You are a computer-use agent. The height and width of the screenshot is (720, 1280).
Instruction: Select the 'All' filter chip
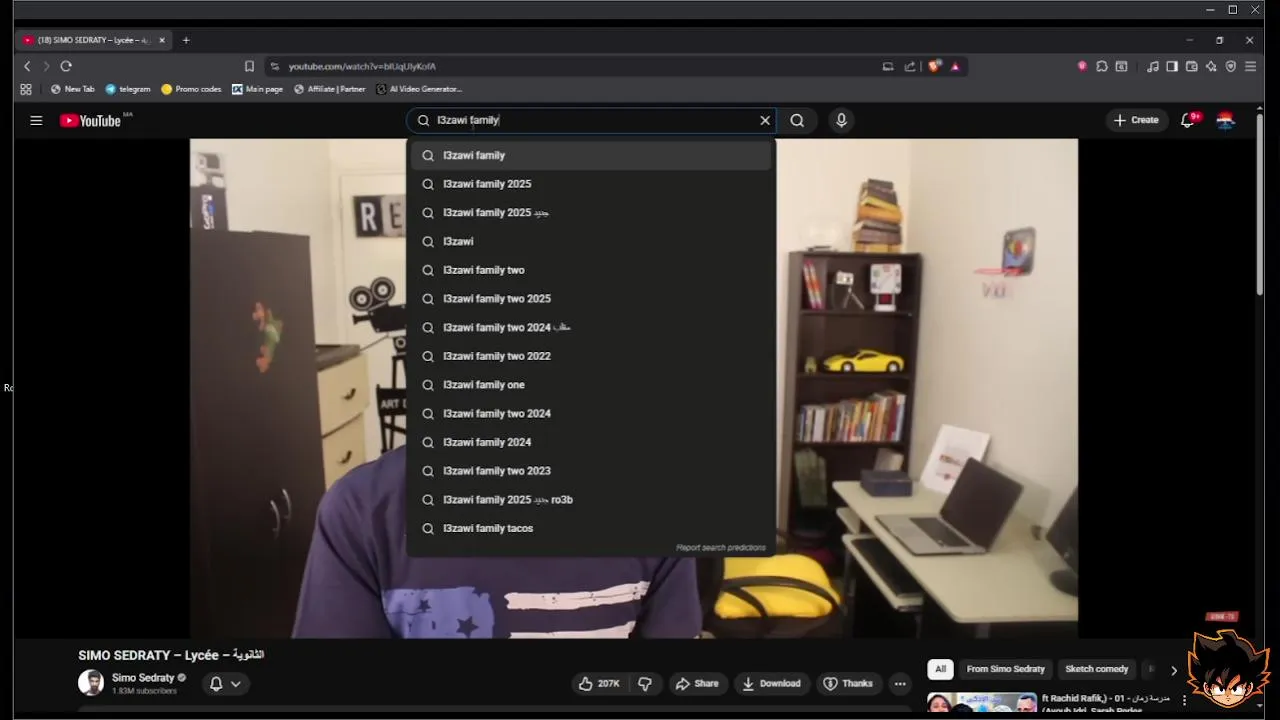940,669
